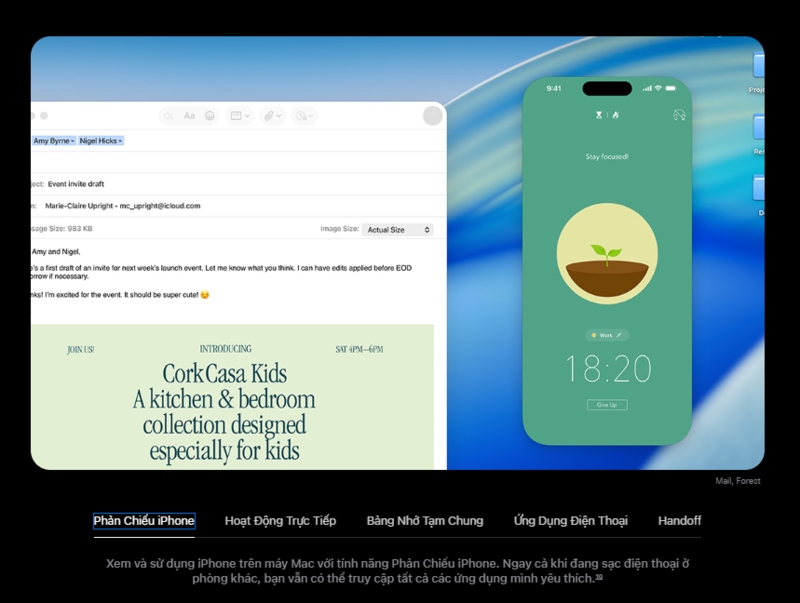This screenshot has width=800, height=603.
Task: Open the Bảng Nhớ Tạm Chung tab
Action: tap(424, 521)
